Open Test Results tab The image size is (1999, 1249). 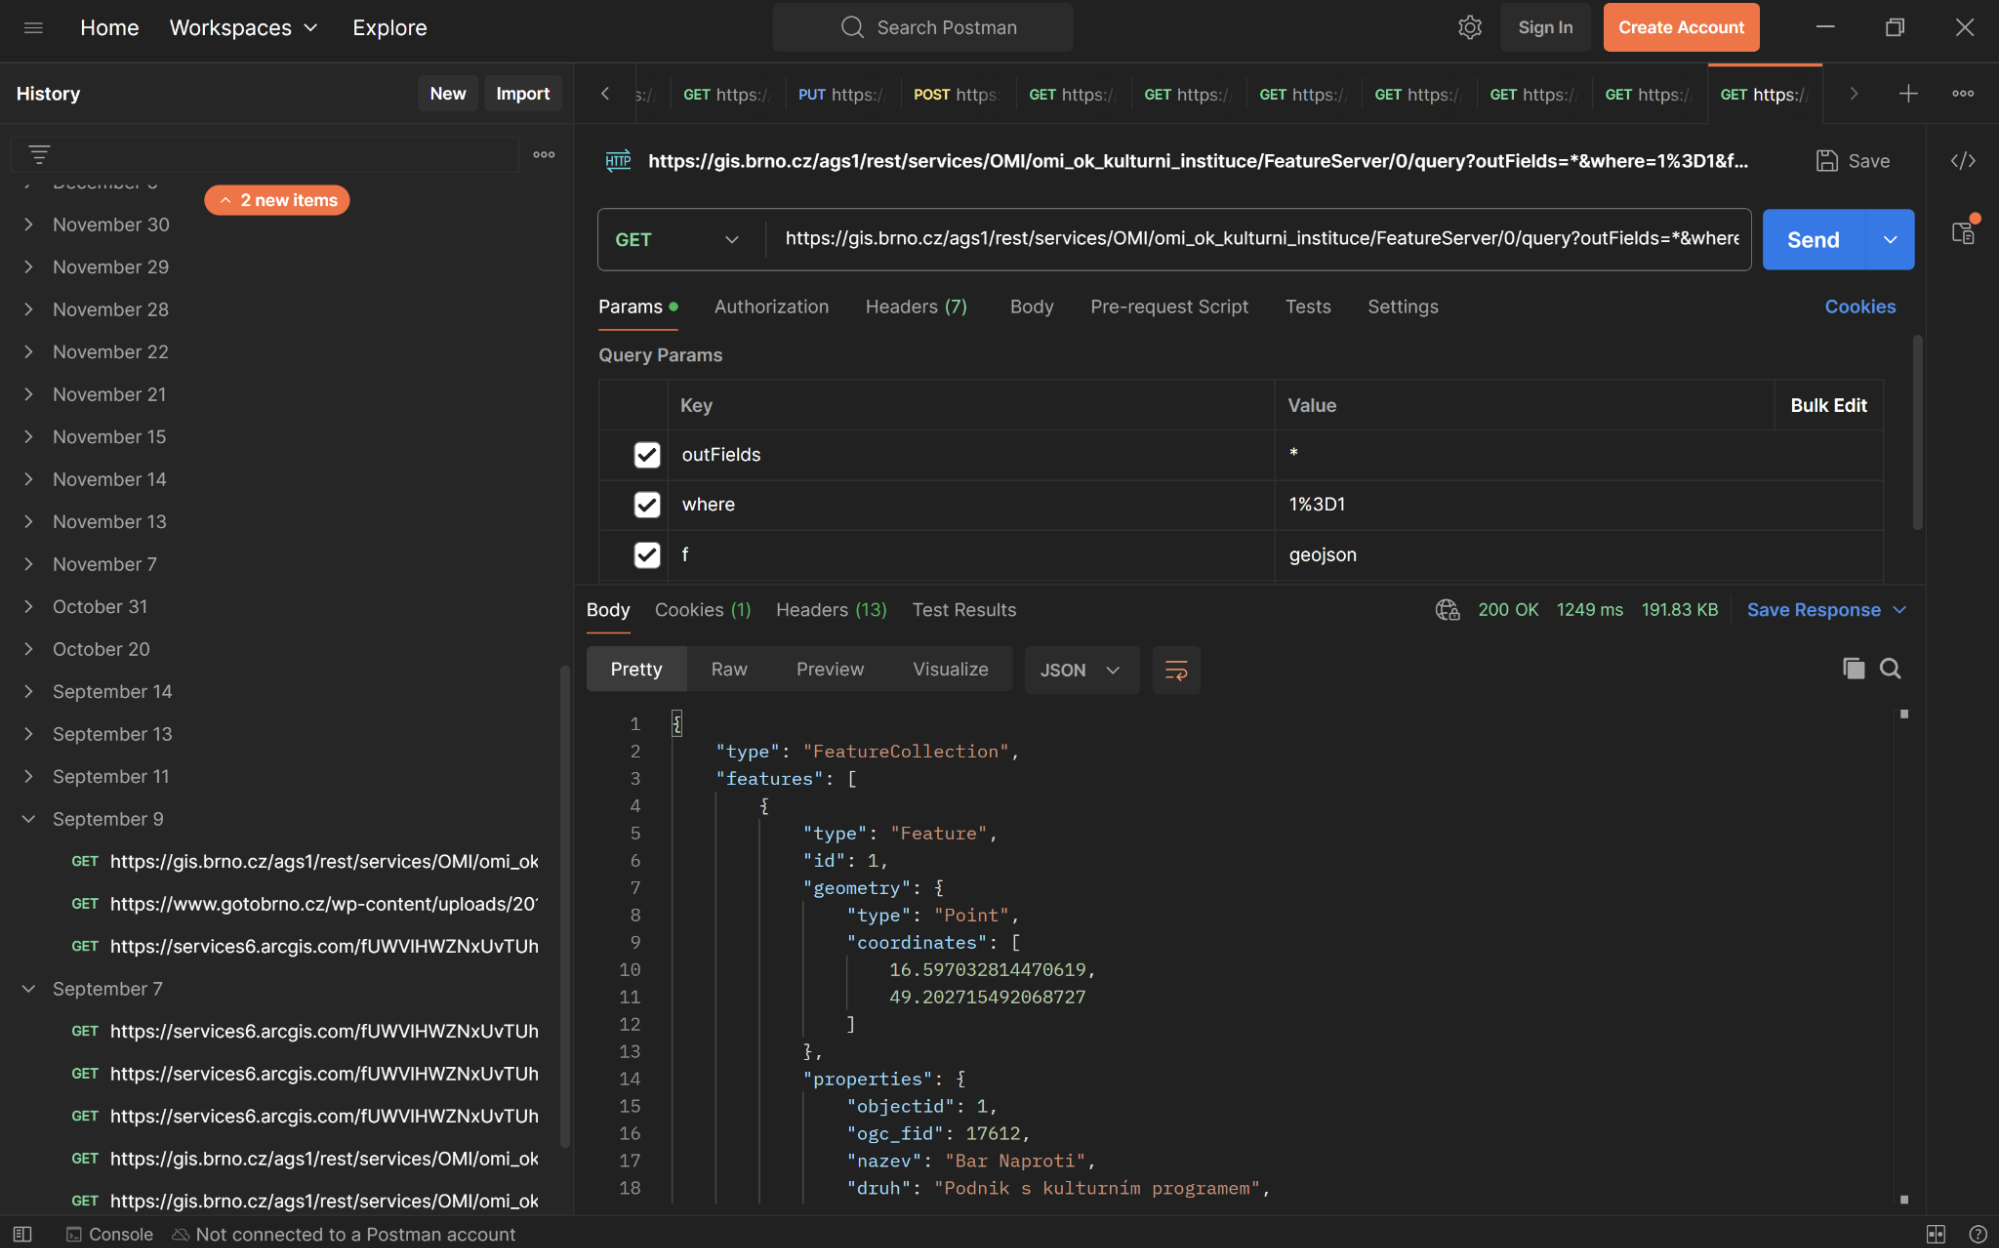point(963,609)
